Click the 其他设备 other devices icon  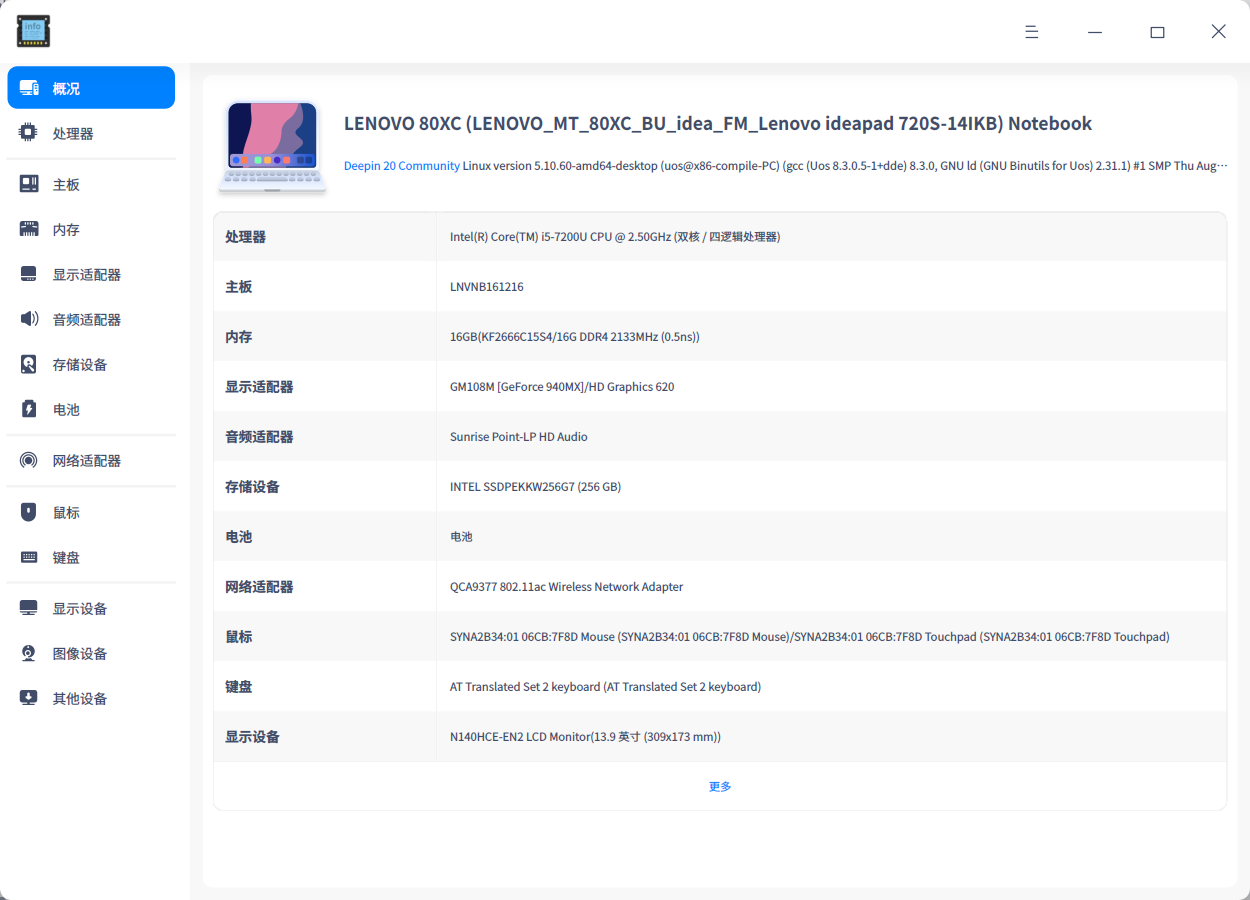pyautogui.click(x=29, y=698)
